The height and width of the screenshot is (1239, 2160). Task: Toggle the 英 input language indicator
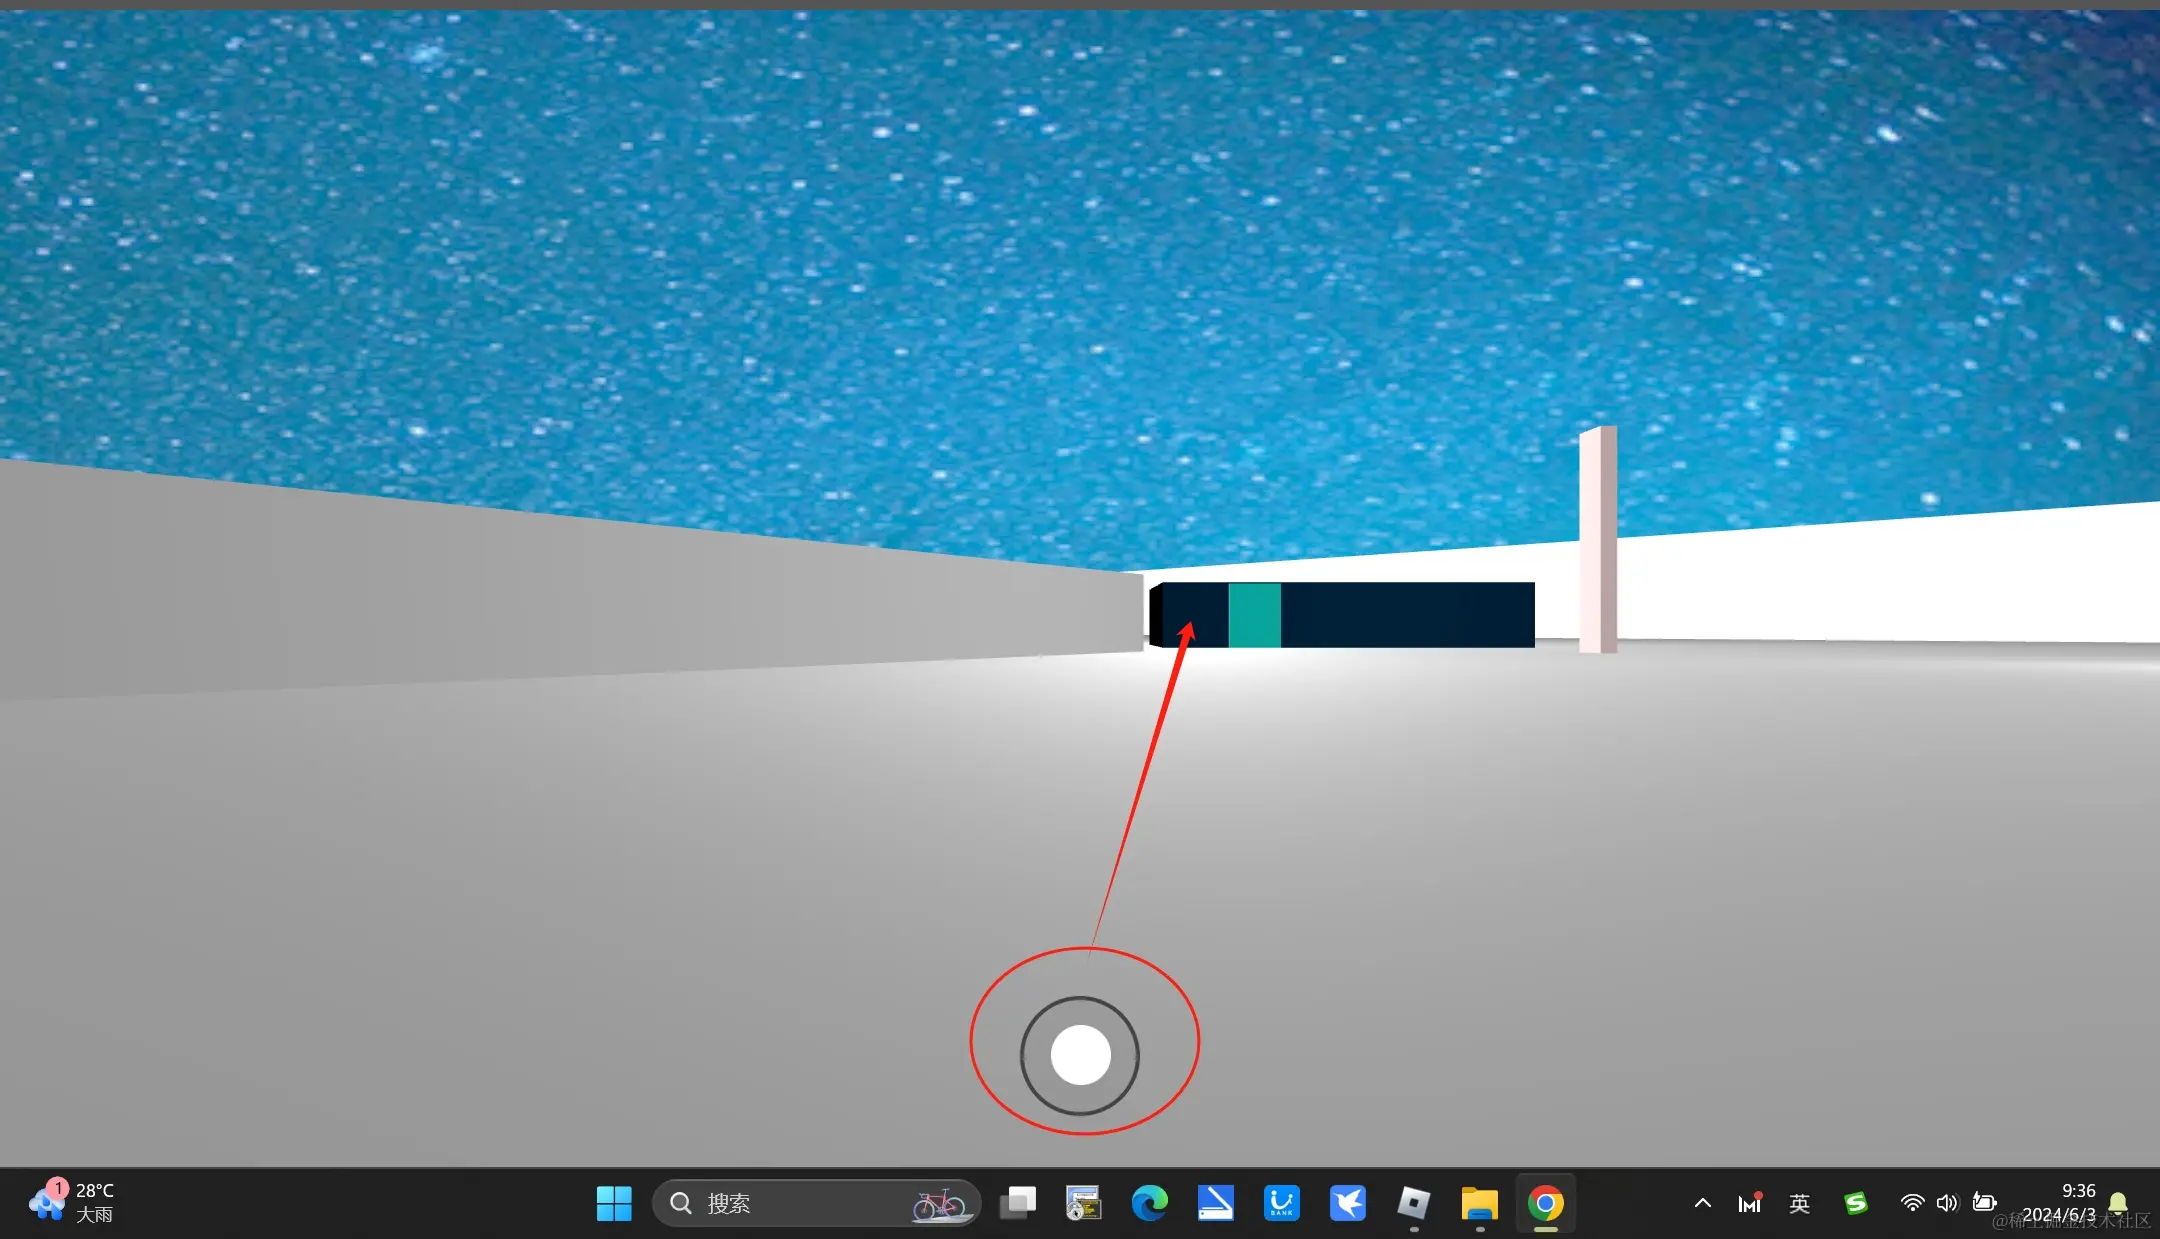[x=1800, y=1204]
